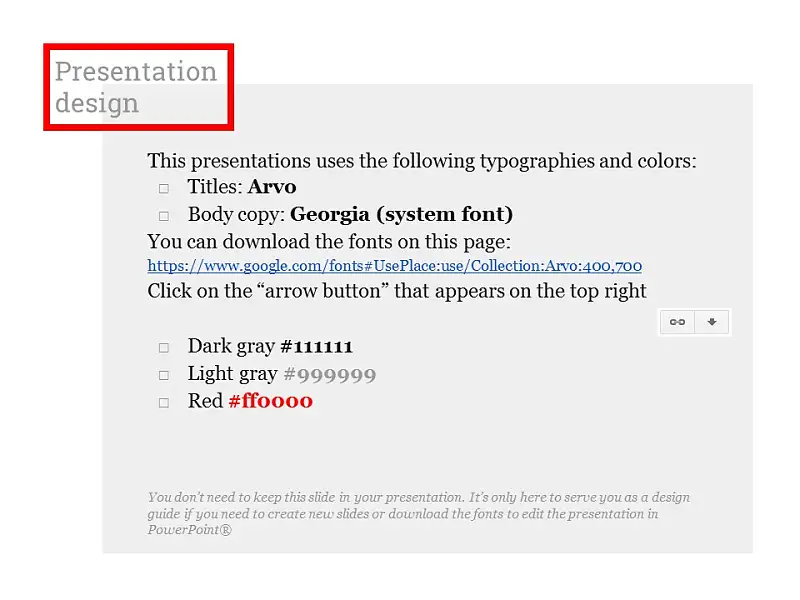Click the 'You can download the fonts' line

pyautogui.click(x=329, y=241)
